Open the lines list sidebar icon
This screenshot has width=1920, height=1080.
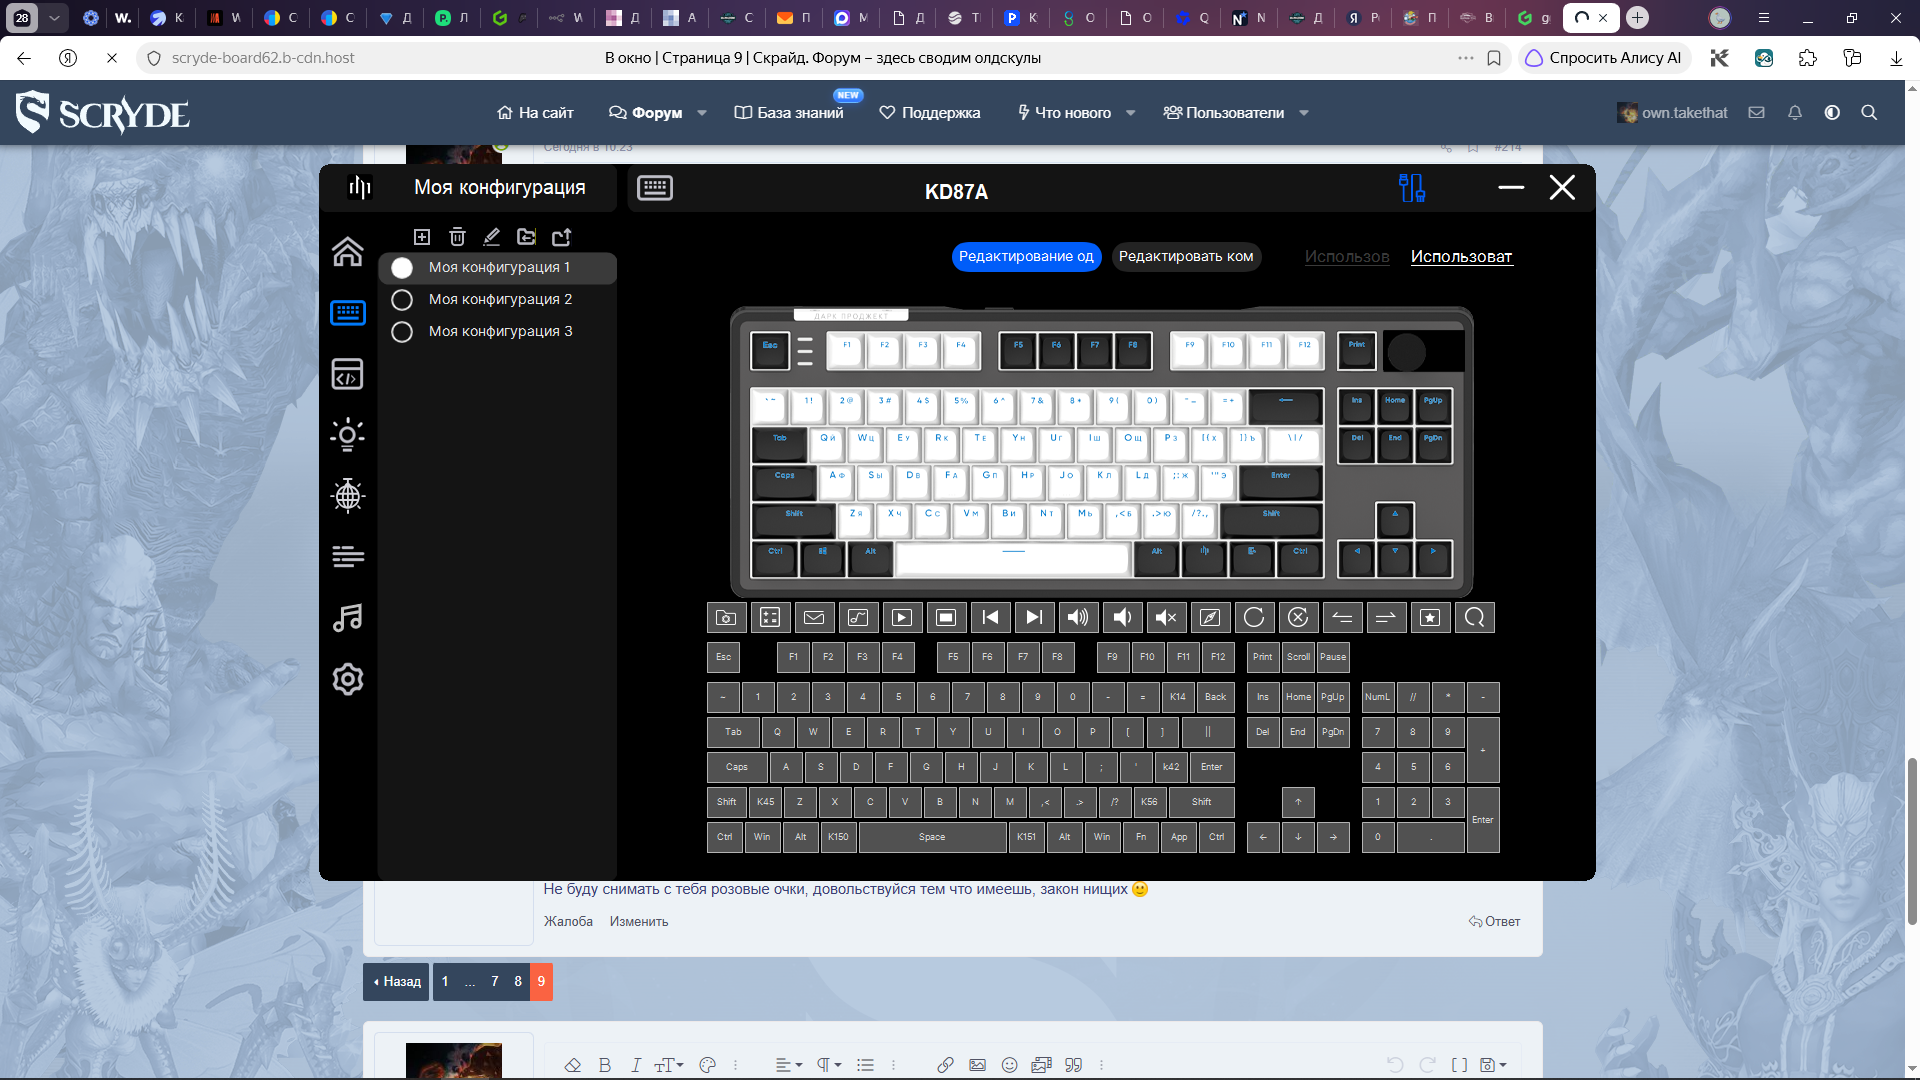(x=348, y=556)
